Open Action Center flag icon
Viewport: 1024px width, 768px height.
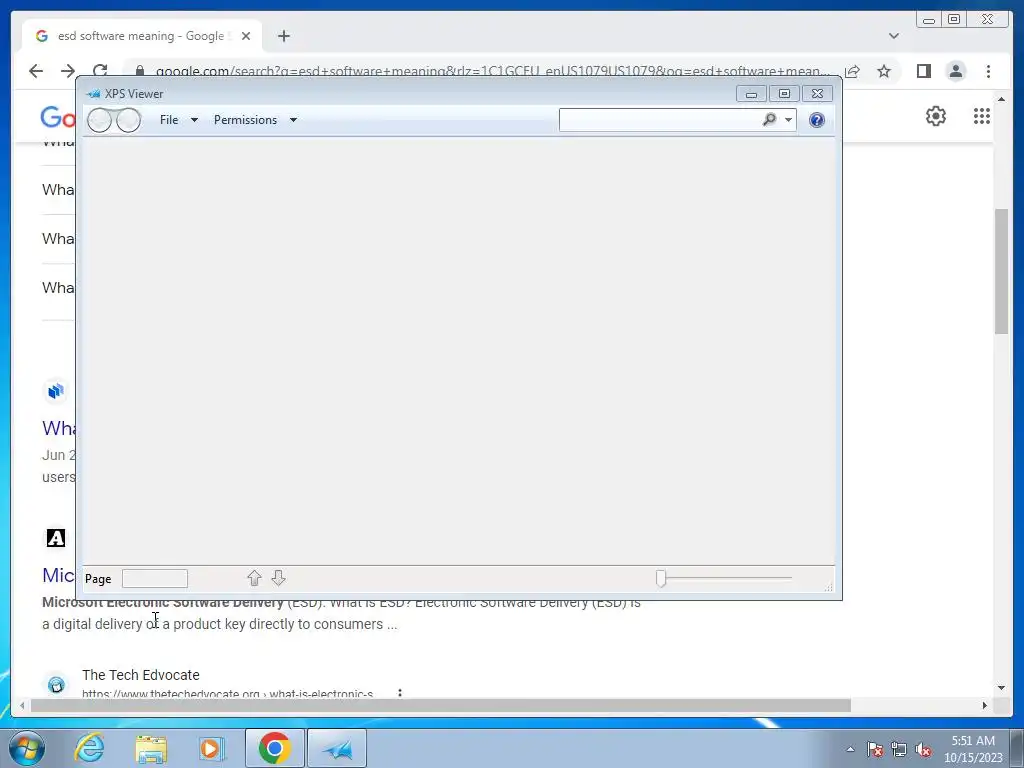874,749
